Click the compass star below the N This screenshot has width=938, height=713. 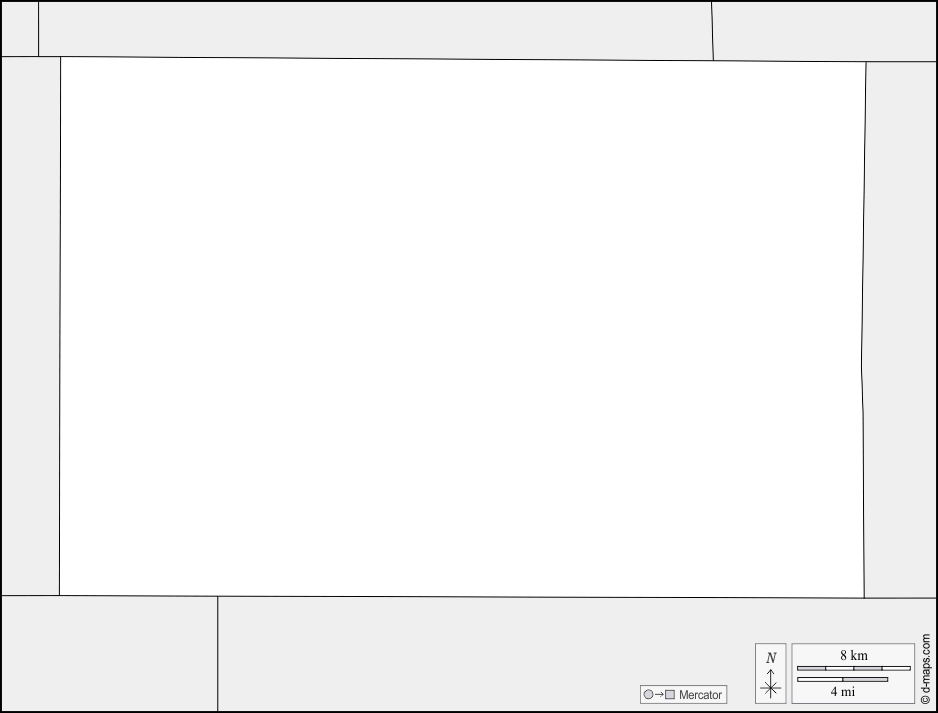[x=770, y=688]
